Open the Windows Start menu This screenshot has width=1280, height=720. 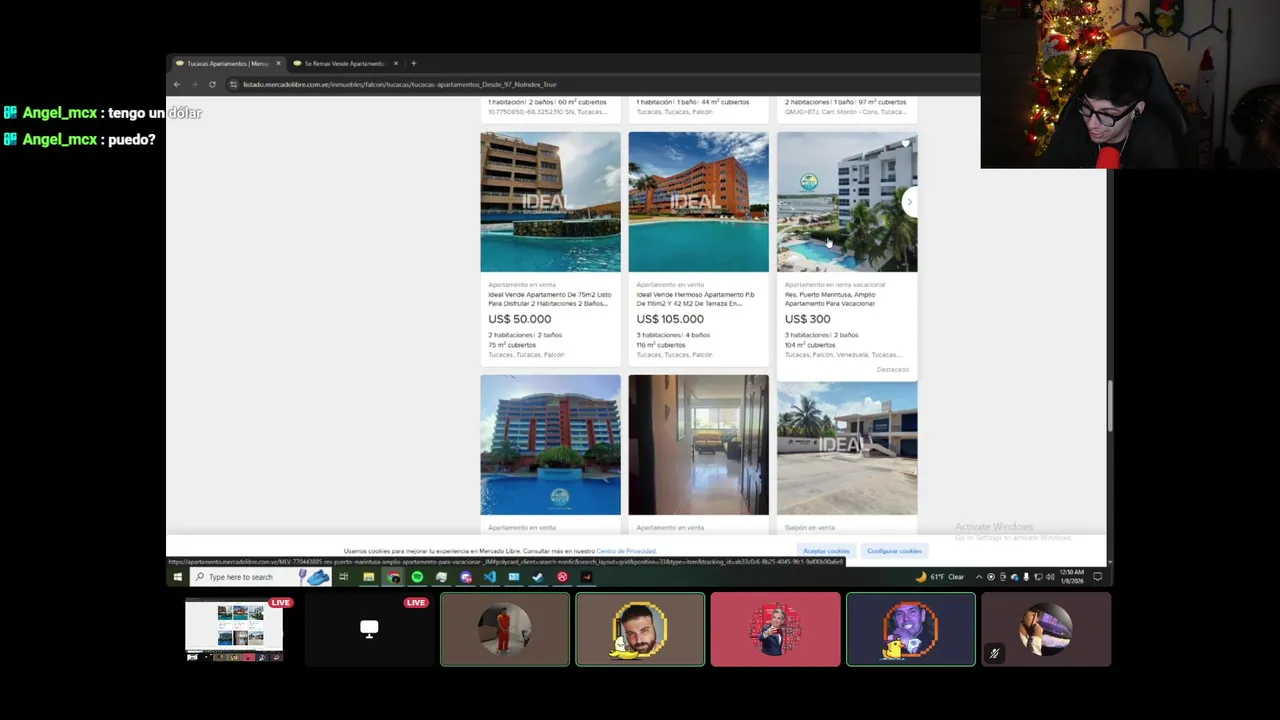(x=178, y=577)
